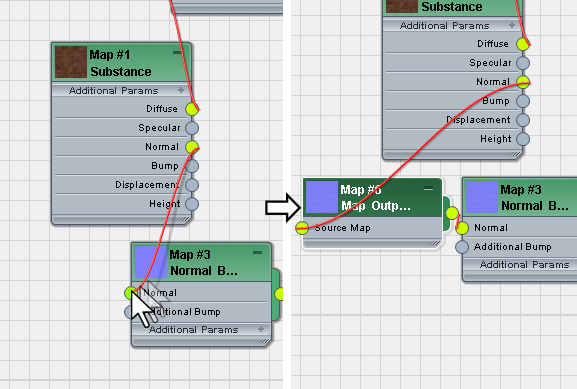This screenshot has width=577, height=389.
Task: Click the purple preview swatch on left Map #3
Action: [x=151, y=262]
